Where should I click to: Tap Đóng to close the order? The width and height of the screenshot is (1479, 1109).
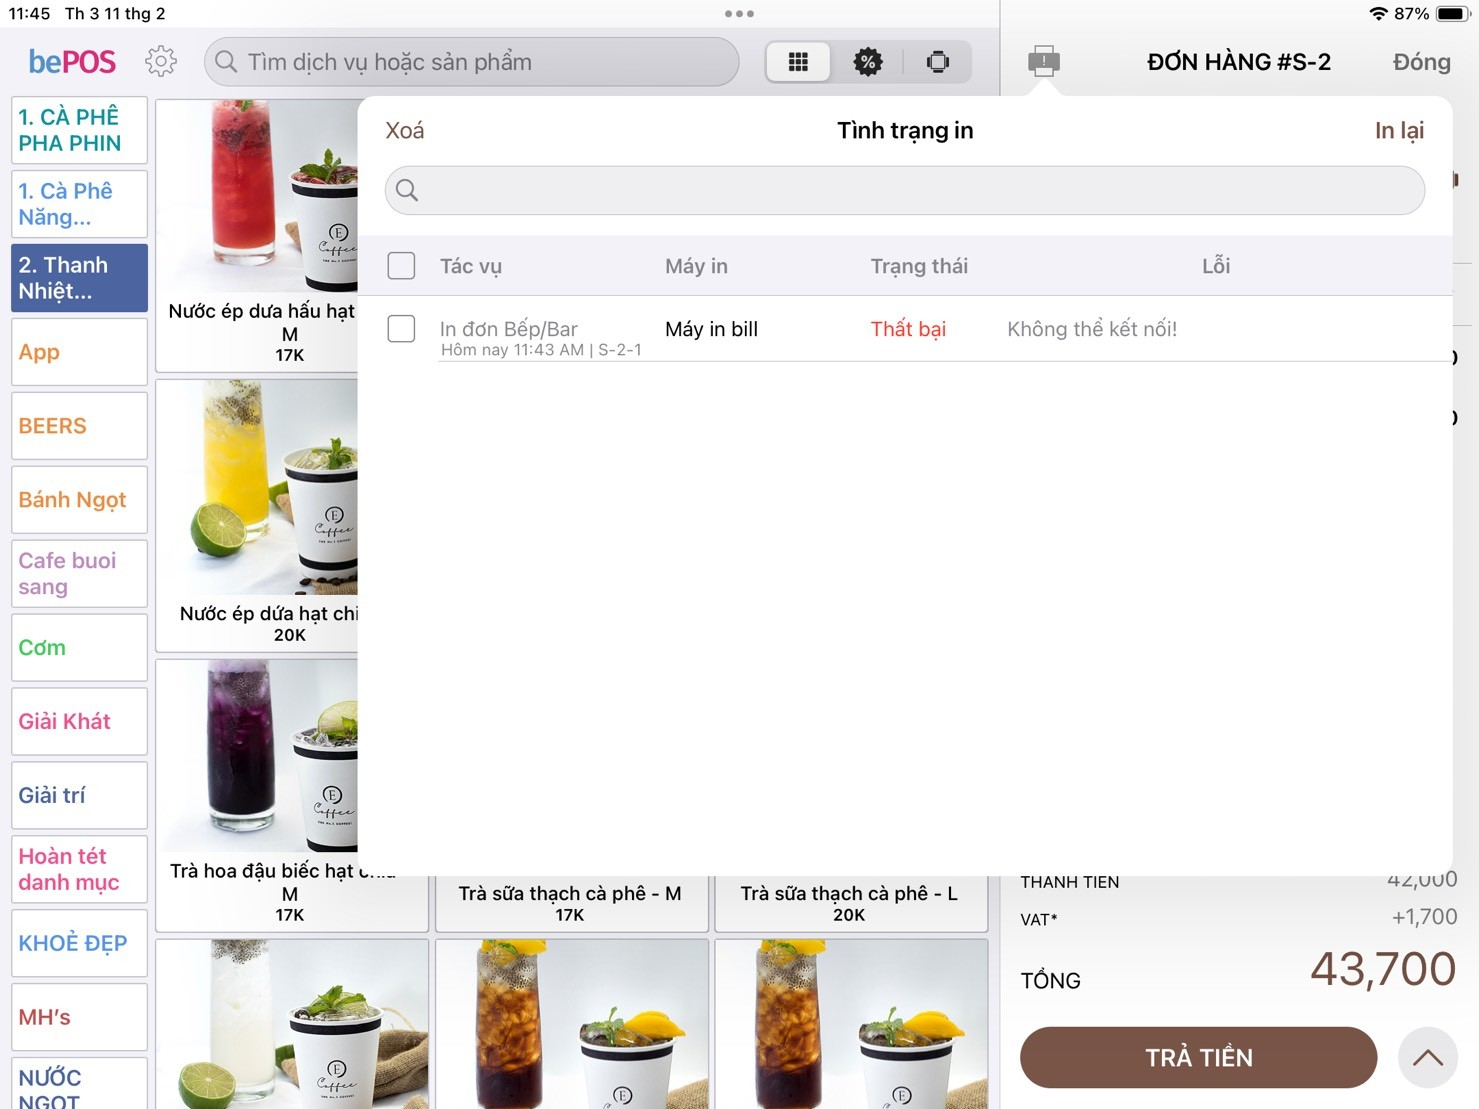coord(1421,62)
